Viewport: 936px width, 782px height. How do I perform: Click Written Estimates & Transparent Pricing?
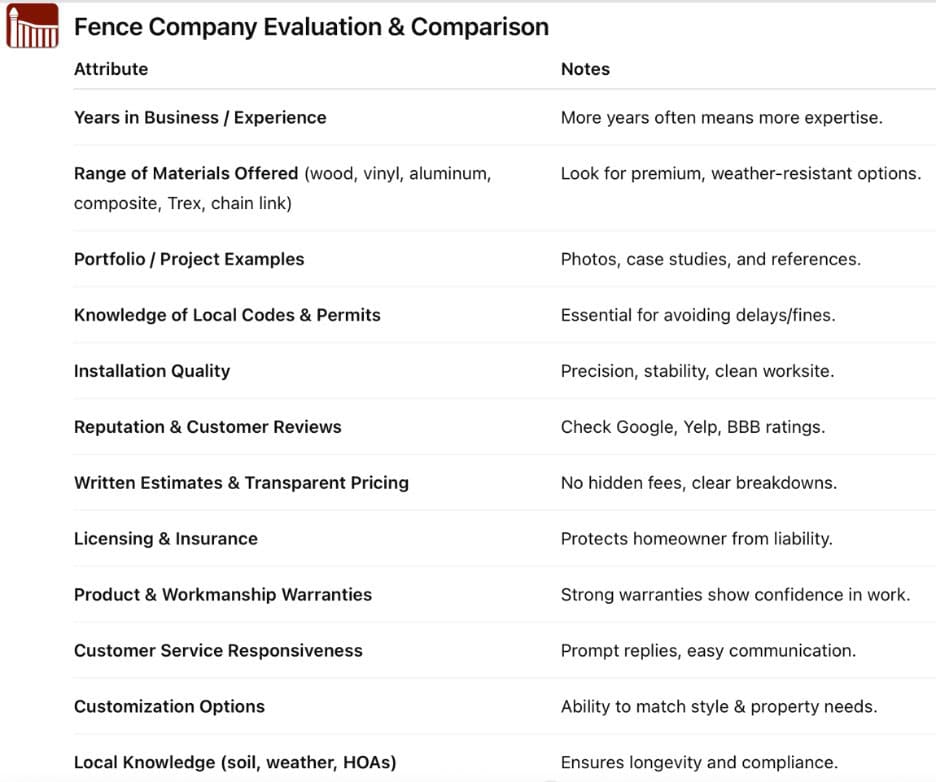(241, 483)
